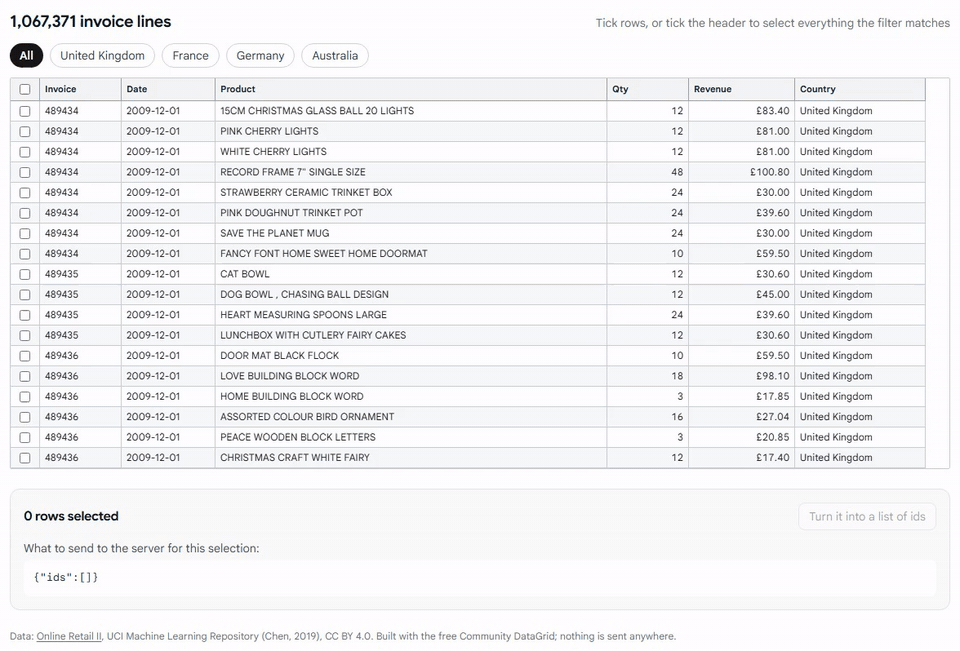This screenshot has width=960, height=651.
Task: Click revenue £98.10 cell
Action: pyautogui.click(x=741, y=376)
